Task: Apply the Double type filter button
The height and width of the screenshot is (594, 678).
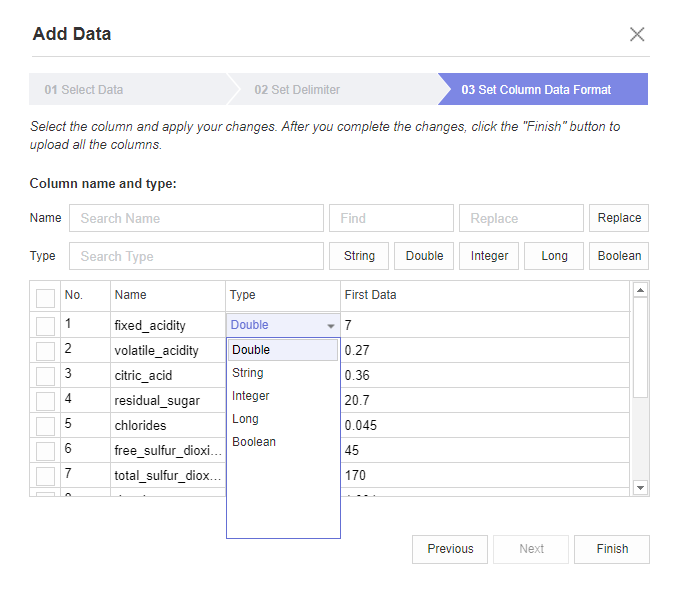Action: tap(424, 256)
